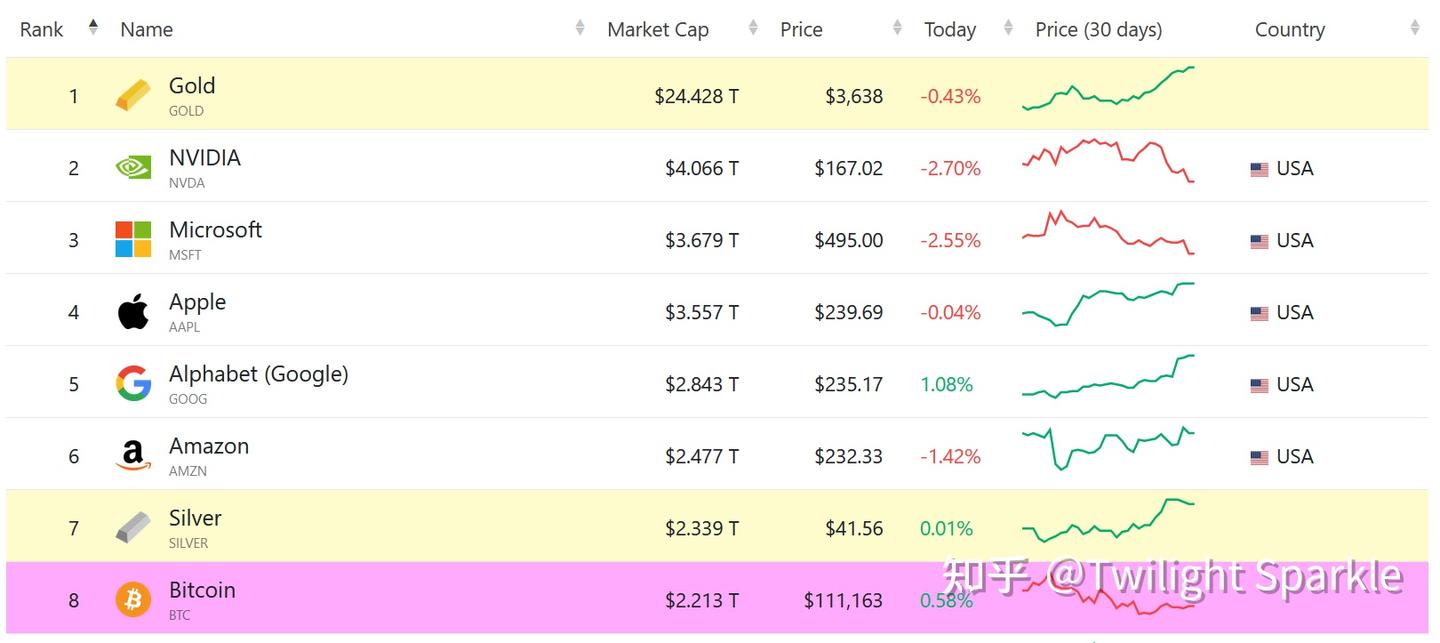Sort by Market Cap column arrows
Screen dimensions: 1440x643
[x=753, y=28]
